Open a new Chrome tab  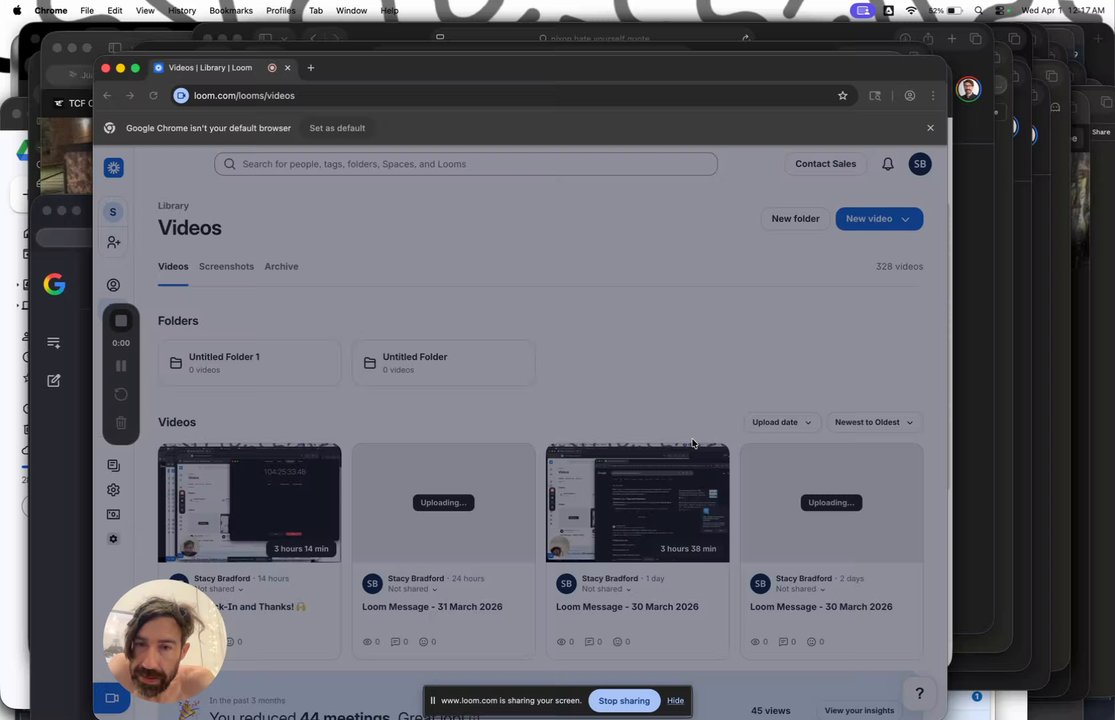tap(311, 68)
